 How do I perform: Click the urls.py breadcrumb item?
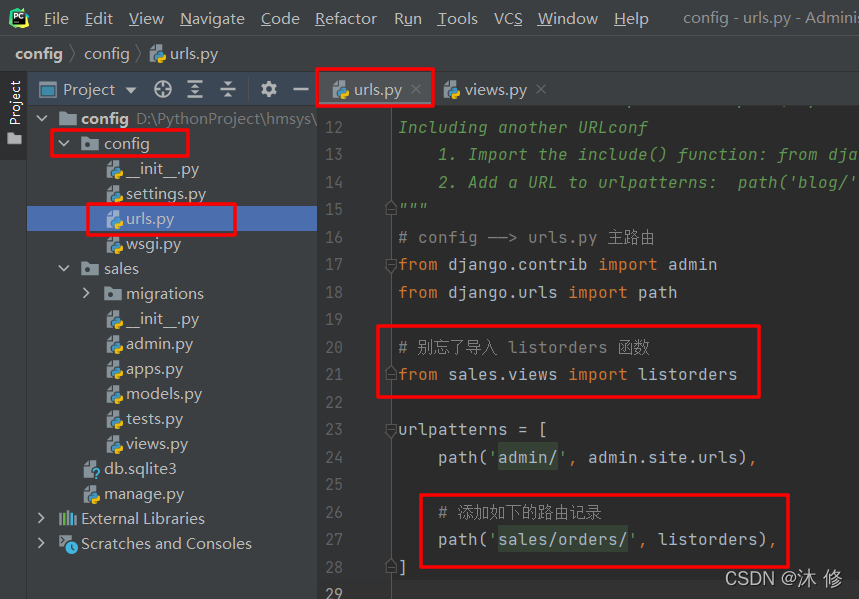(185, 54)
